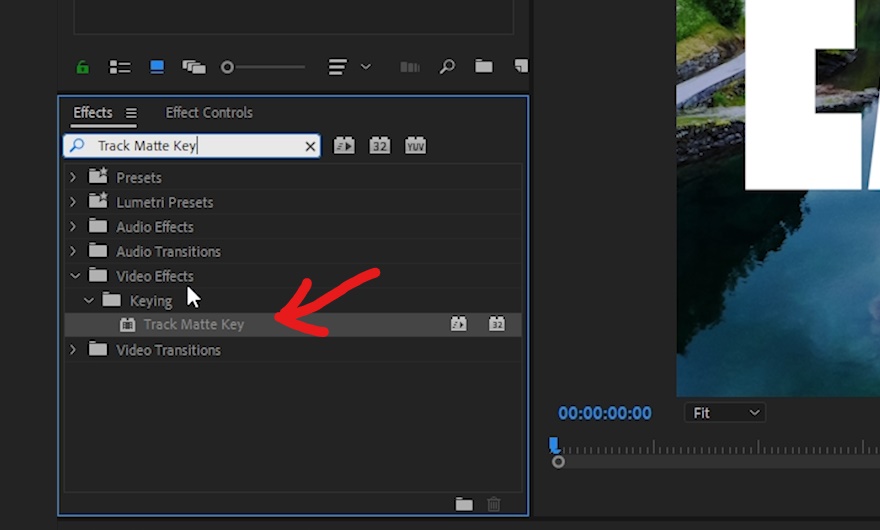
Task: Click the New Item icon
Action: coord(521,66)
